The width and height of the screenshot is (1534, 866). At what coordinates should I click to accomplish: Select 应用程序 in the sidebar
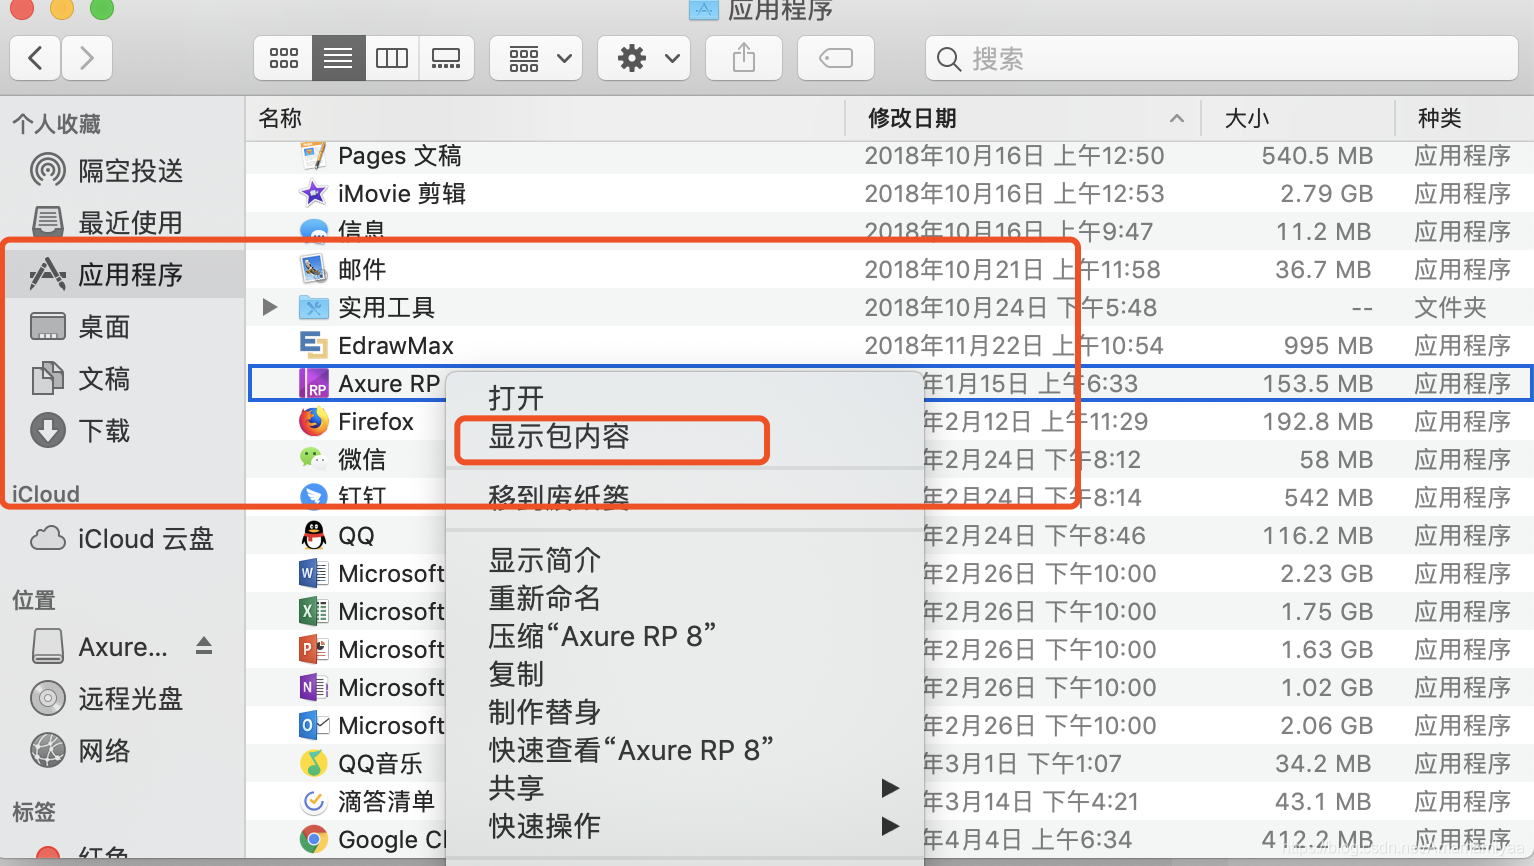coord(124,275)
